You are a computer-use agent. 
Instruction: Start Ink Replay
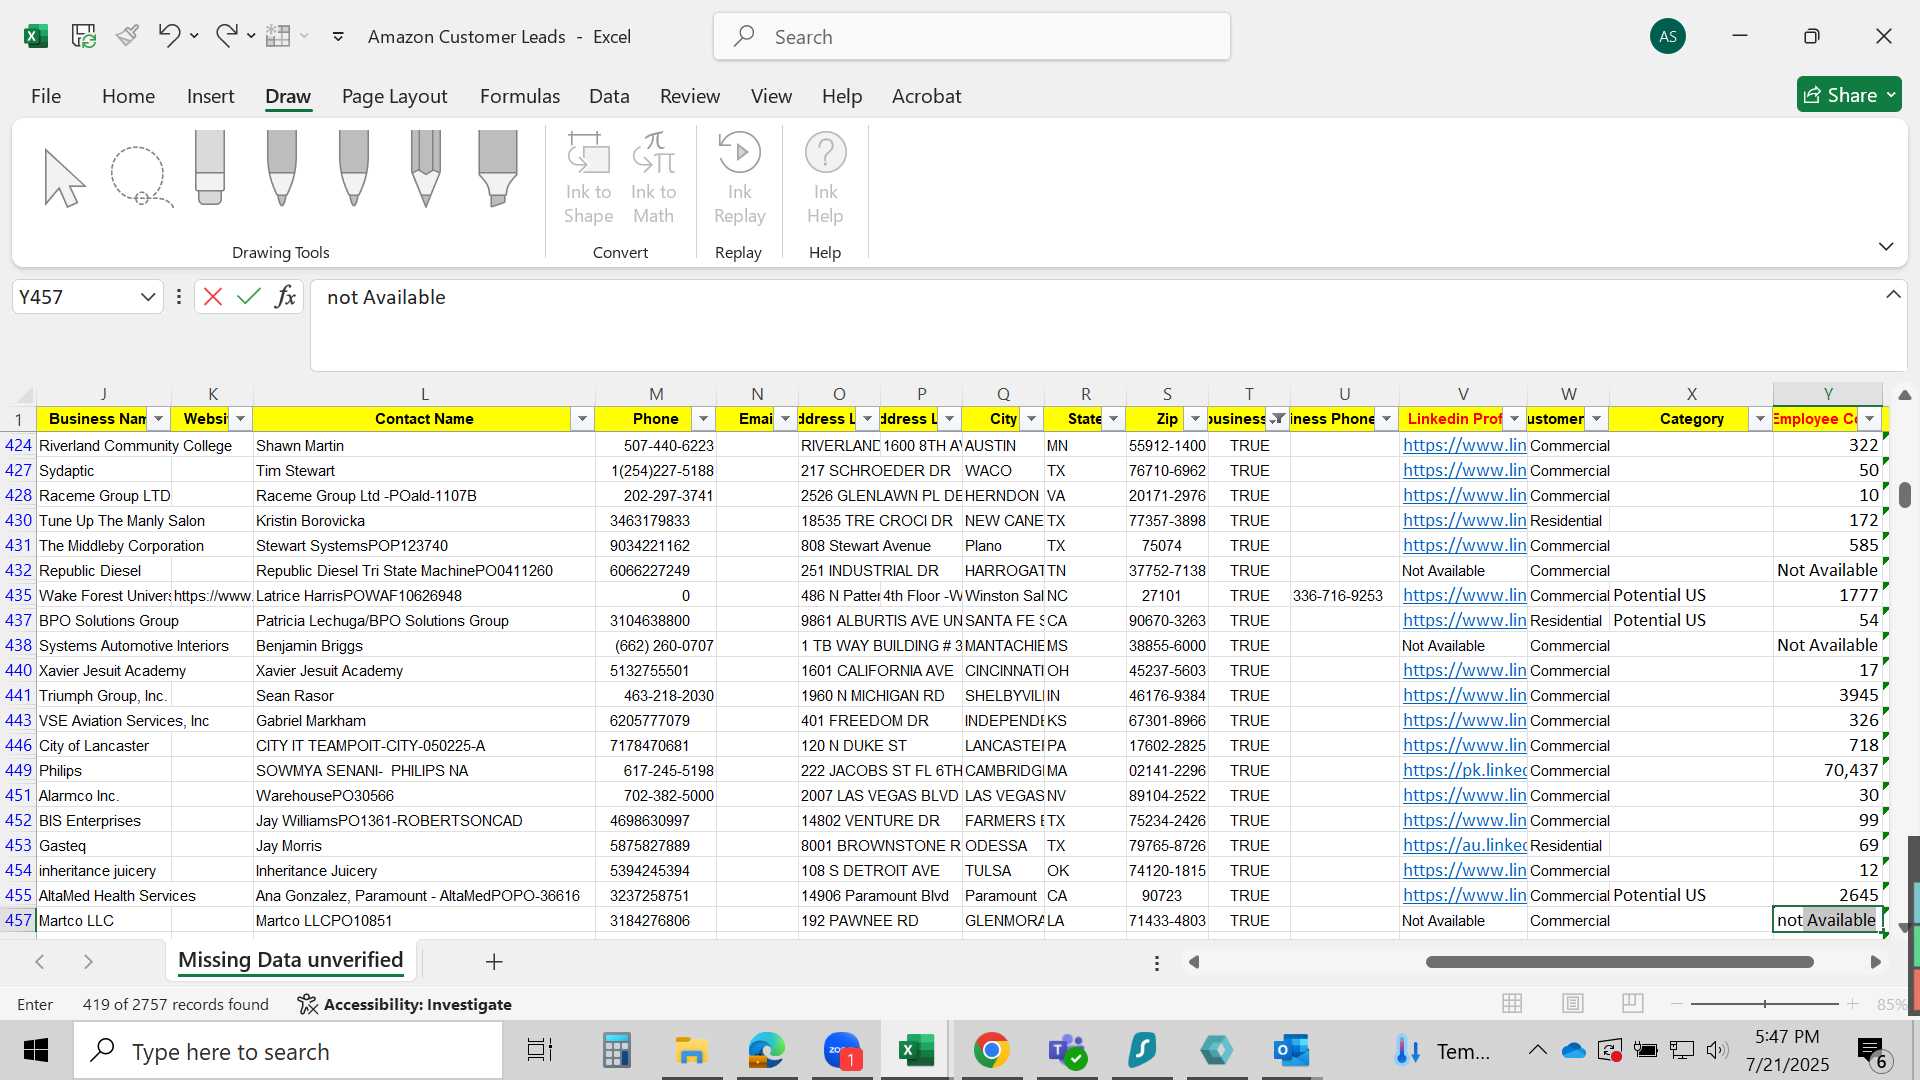(x=740, y=180)
